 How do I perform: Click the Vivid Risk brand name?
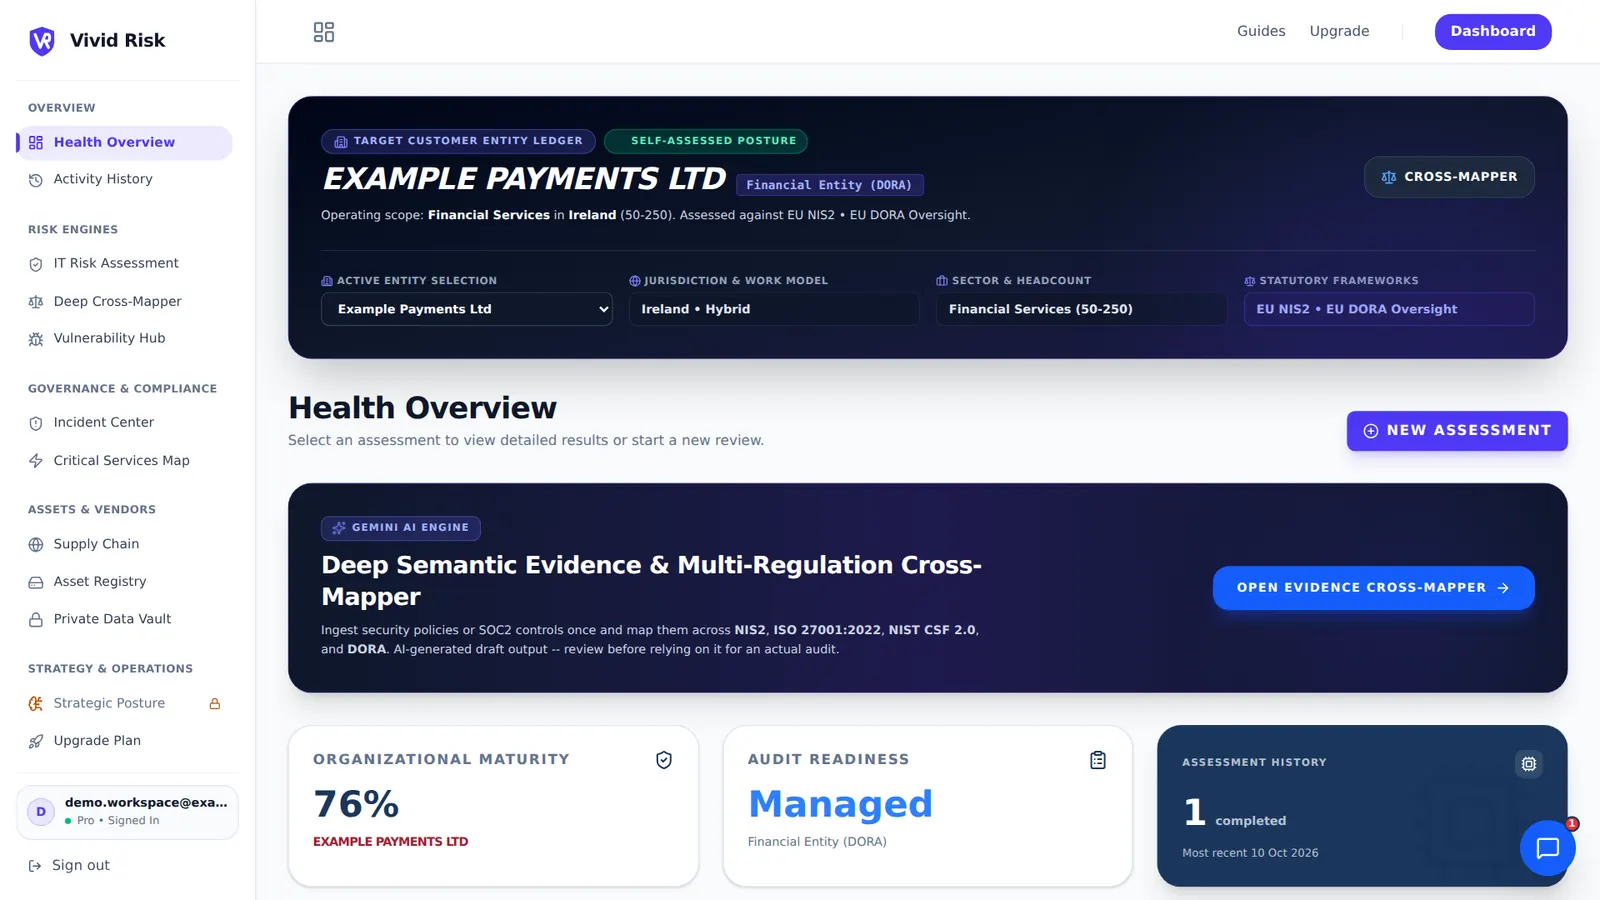tap(117, 41)
